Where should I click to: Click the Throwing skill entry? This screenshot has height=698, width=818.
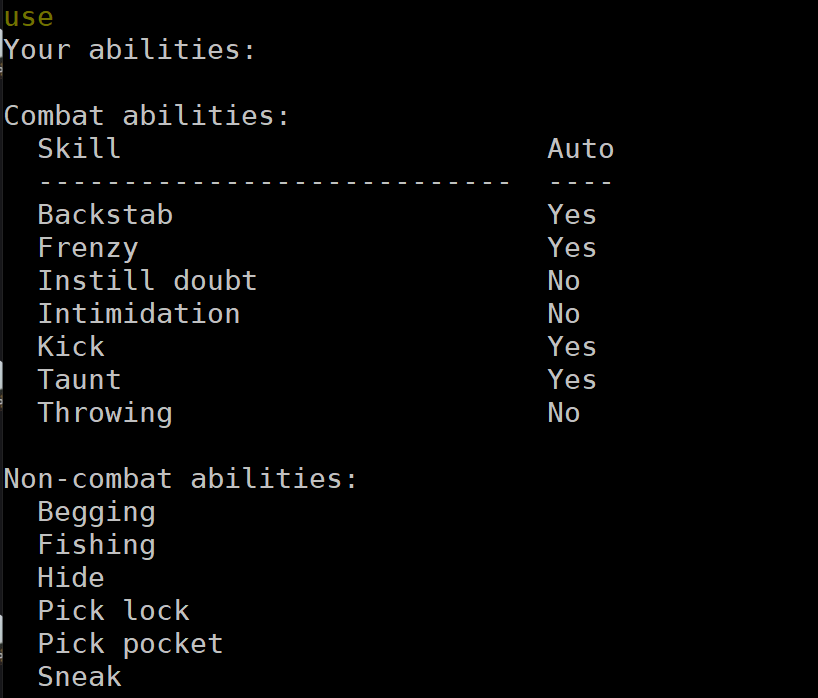(105, 413)
